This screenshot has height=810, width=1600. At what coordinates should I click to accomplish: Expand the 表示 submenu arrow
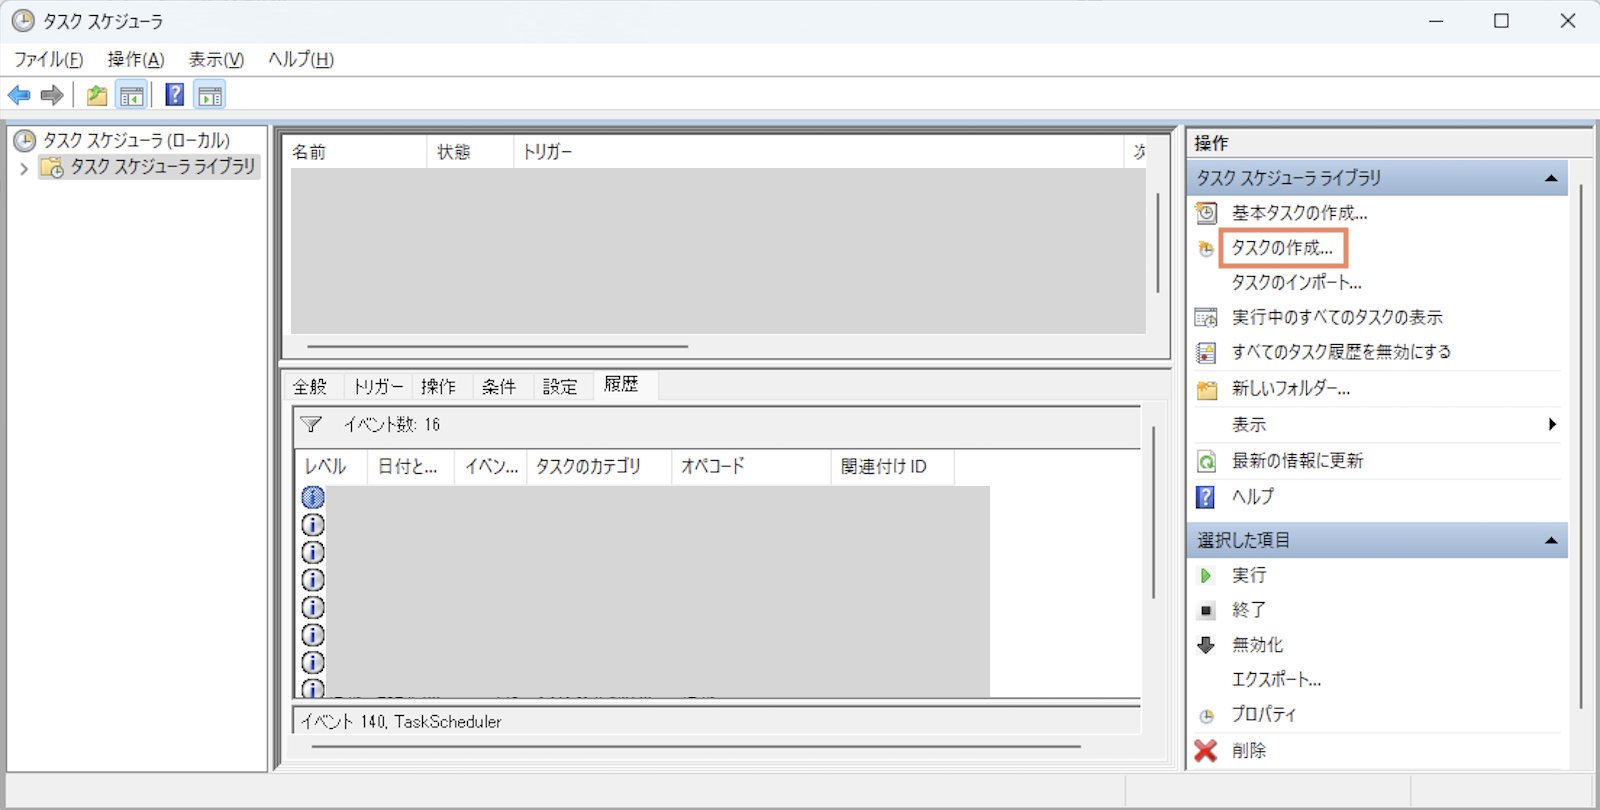click(x=1552, y=424)
